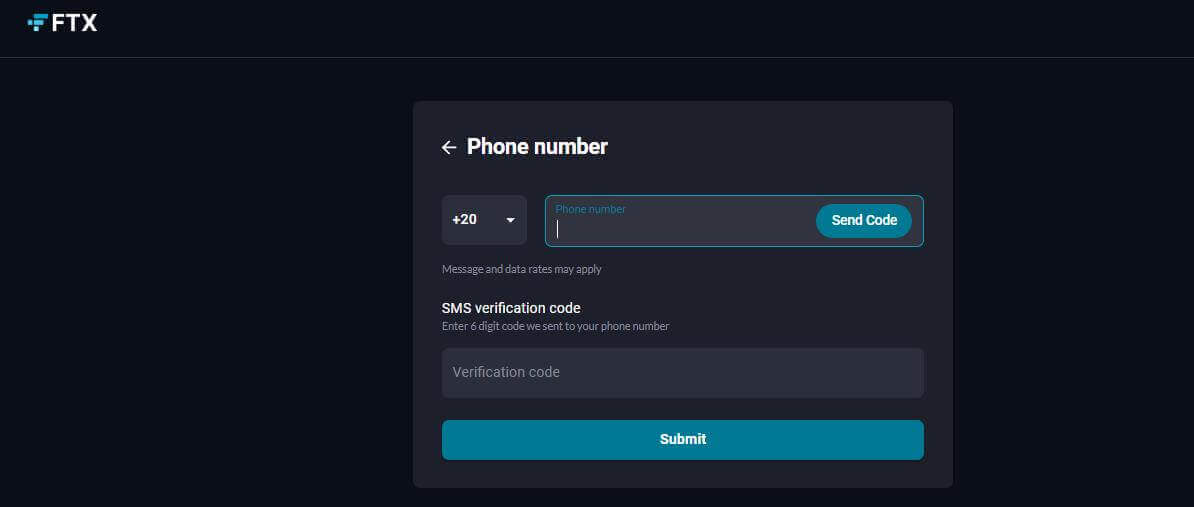Viewport: 1194px width, 507px height.
Task: Click the Phone number page heading
Action: (x=537, y=146)
